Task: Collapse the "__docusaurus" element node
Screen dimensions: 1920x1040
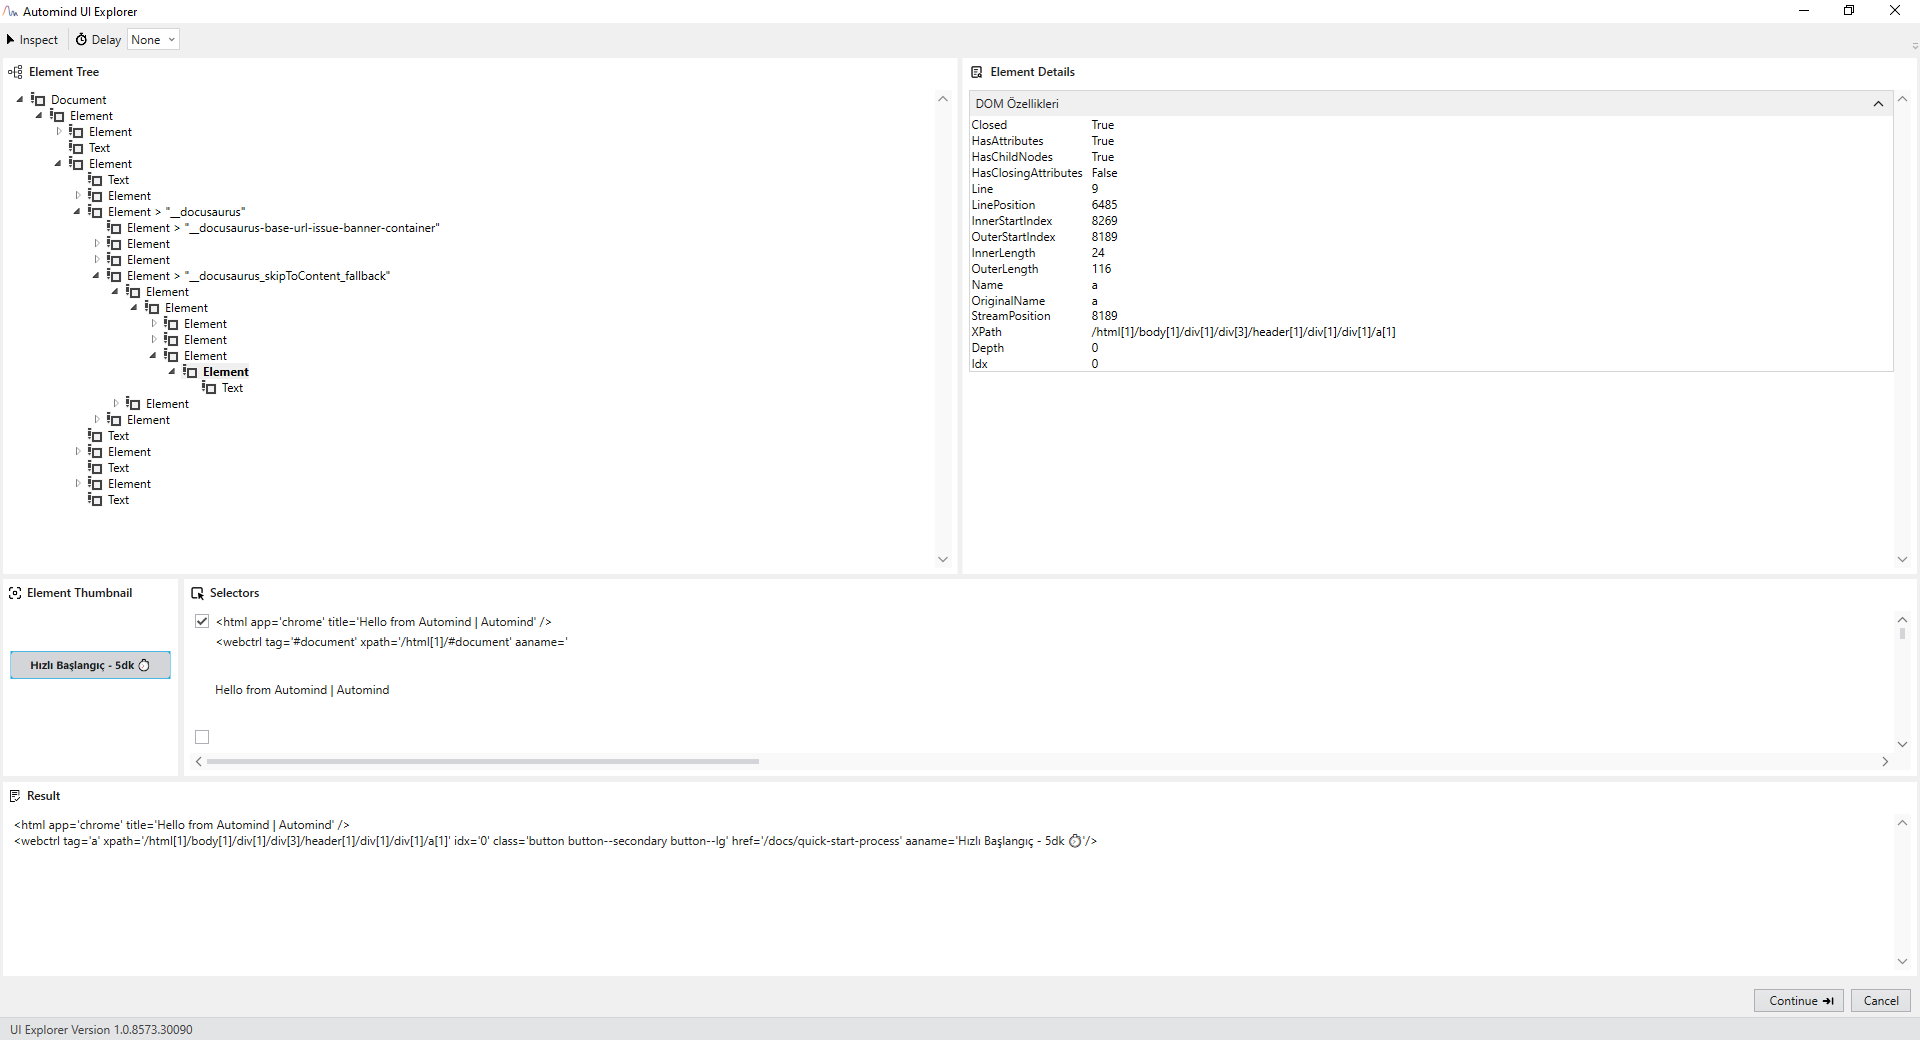Action: 77,212
